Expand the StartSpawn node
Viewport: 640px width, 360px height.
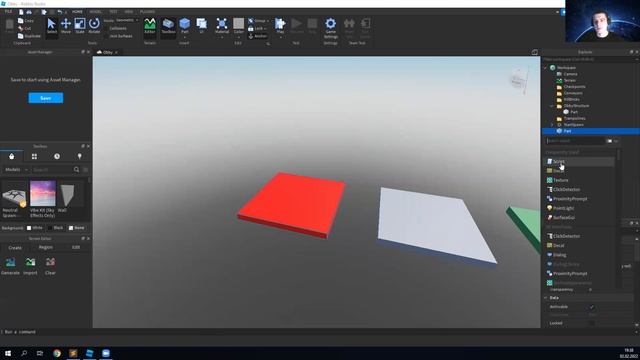point(552,125)
